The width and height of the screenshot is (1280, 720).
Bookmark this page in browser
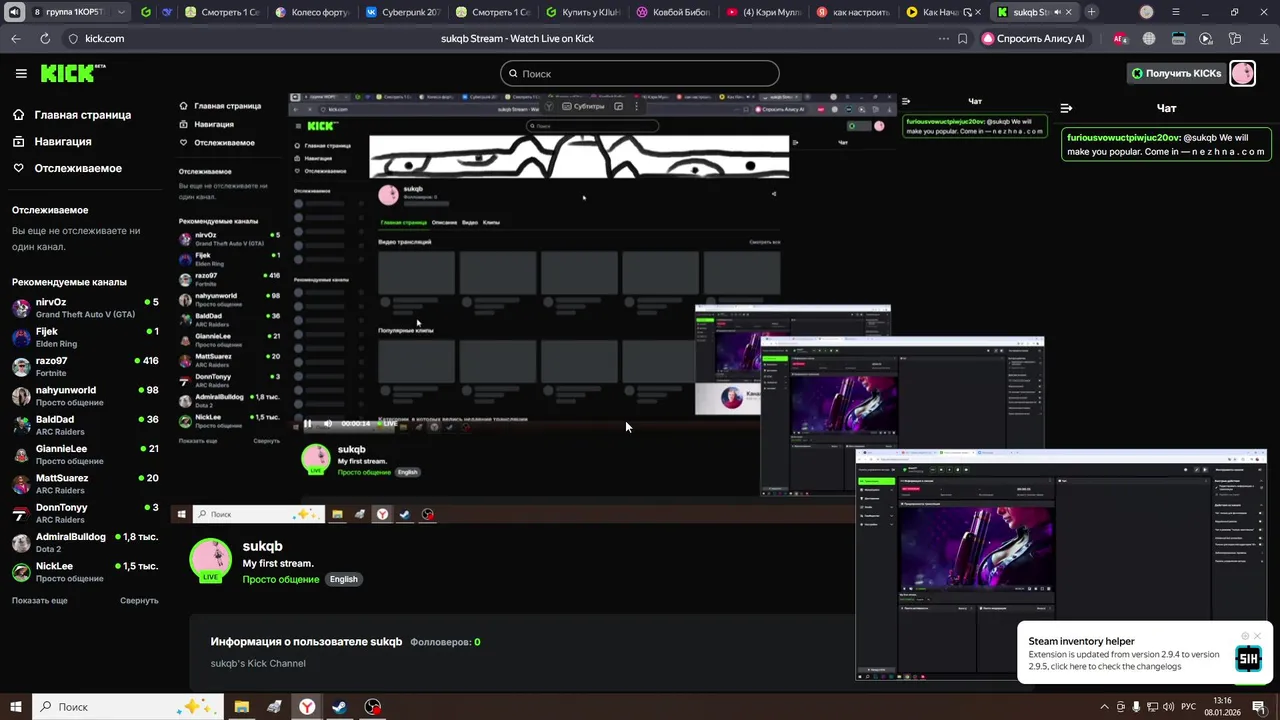[x=962, y=38]
